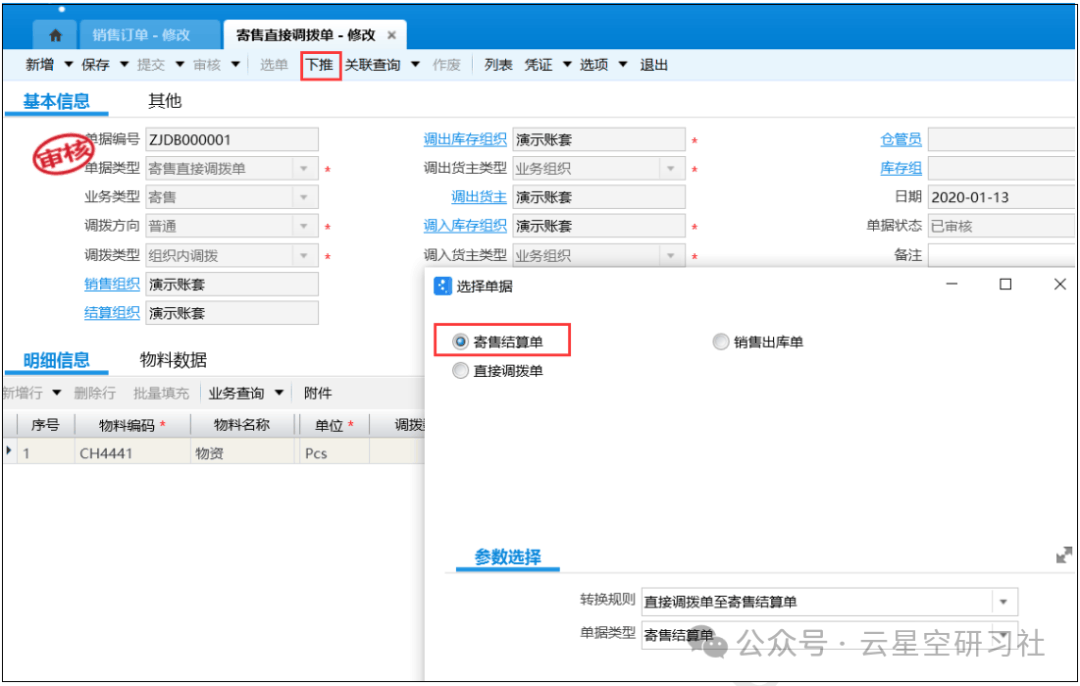This screenshot has width=1080, height=686.
Task: Maximize the 选择单据 dialog window
Action: pos(1005,285)
